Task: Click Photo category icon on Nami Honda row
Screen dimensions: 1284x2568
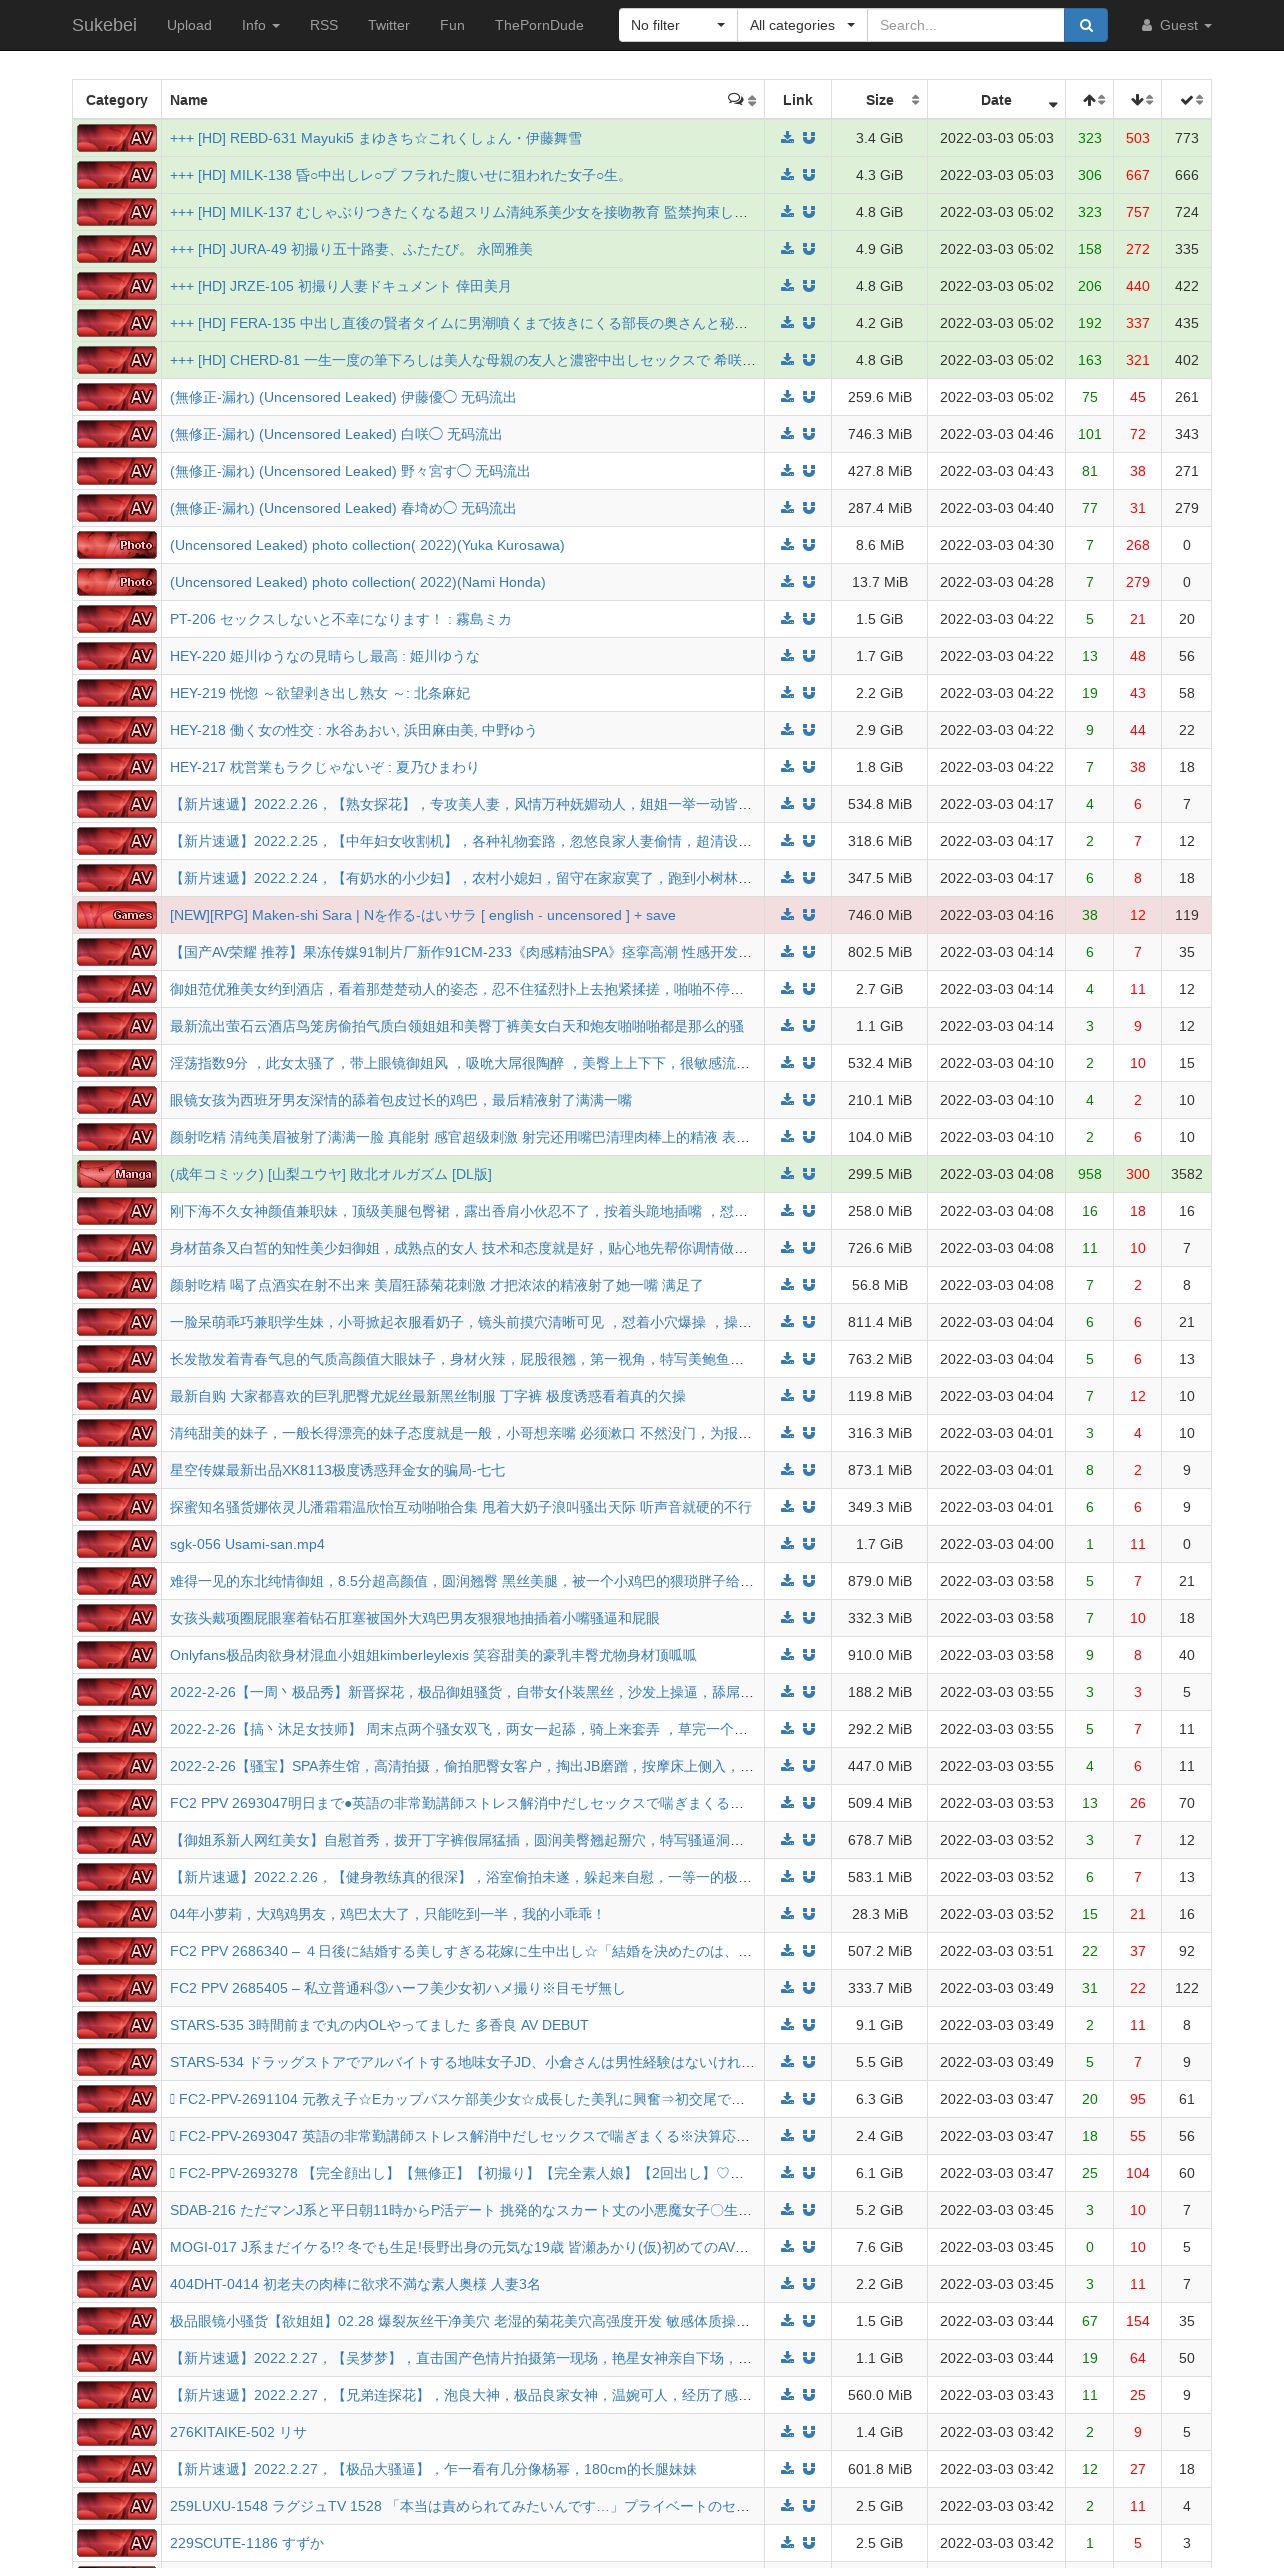Action: coord(117,582)
